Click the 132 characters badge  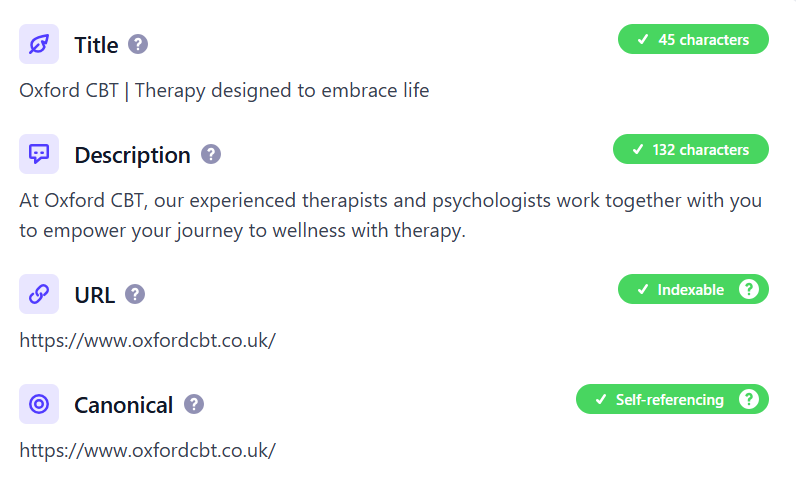pos(690,150)
